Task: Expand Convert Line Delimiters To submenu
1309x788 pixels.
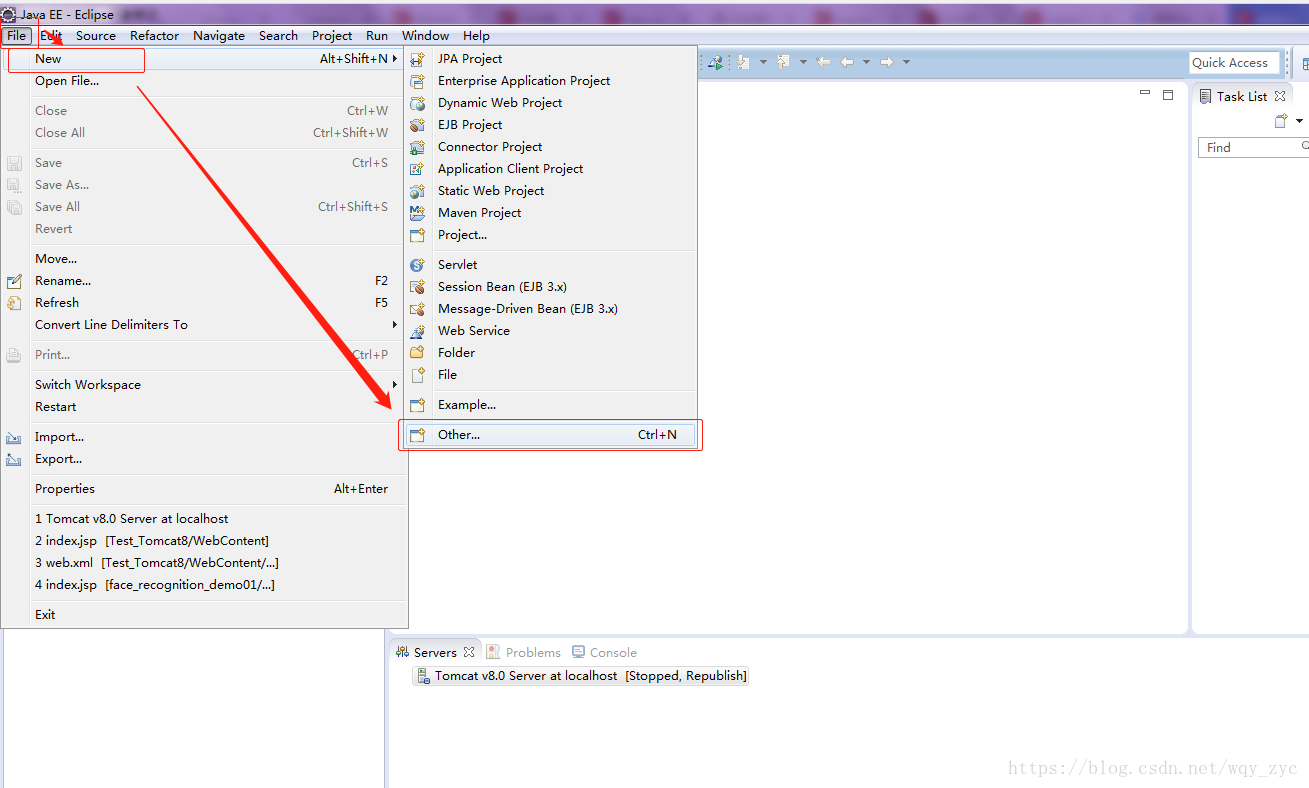Action: pos(394,325)
